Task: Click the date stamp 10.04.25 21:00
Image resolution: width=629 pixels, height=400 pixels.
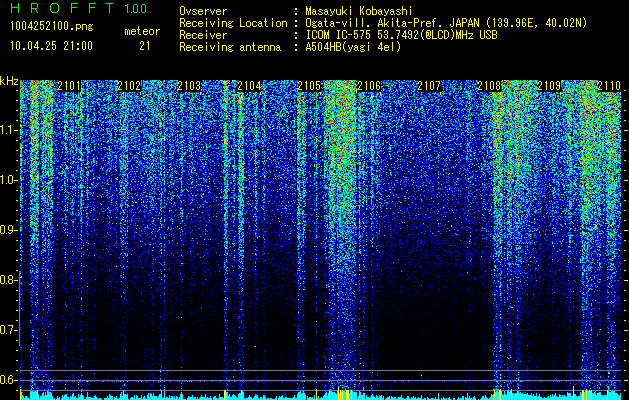Action: point(51,46)
